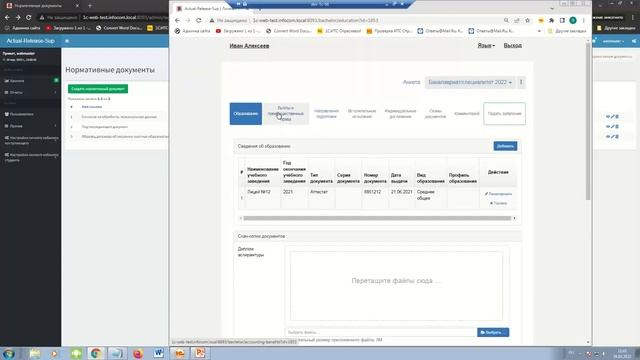This screenshot has width=640, height=360.
Task: Expand the Отчеты sidebar item
Action: pos(31,93)
